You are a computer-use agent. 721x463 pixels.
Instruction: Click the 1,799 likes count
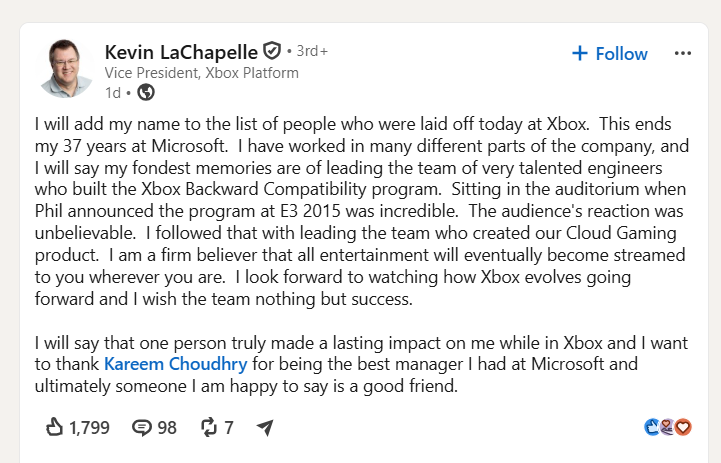pyautogui.click(x=89, y=428)
